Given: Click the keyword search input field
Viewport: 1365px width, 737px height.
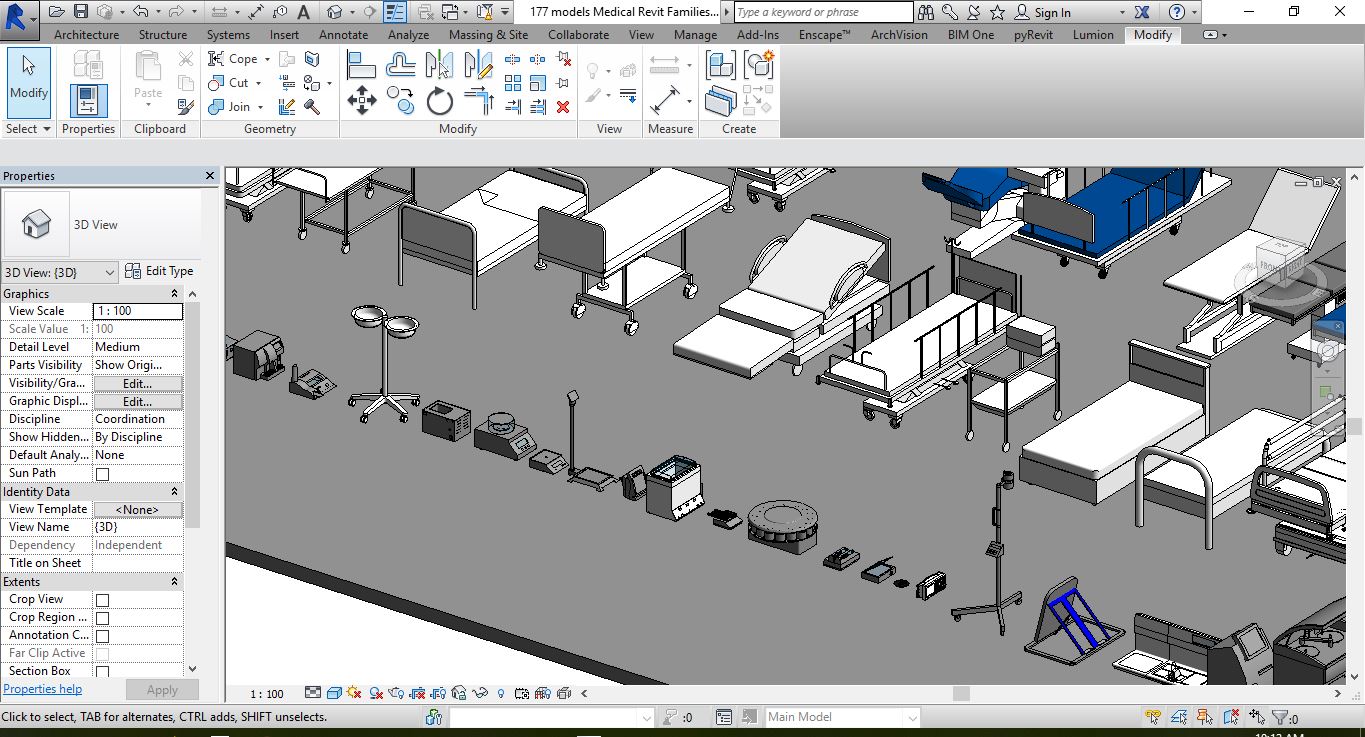Looking at the screenshot, I should click(x=823, y=12).
